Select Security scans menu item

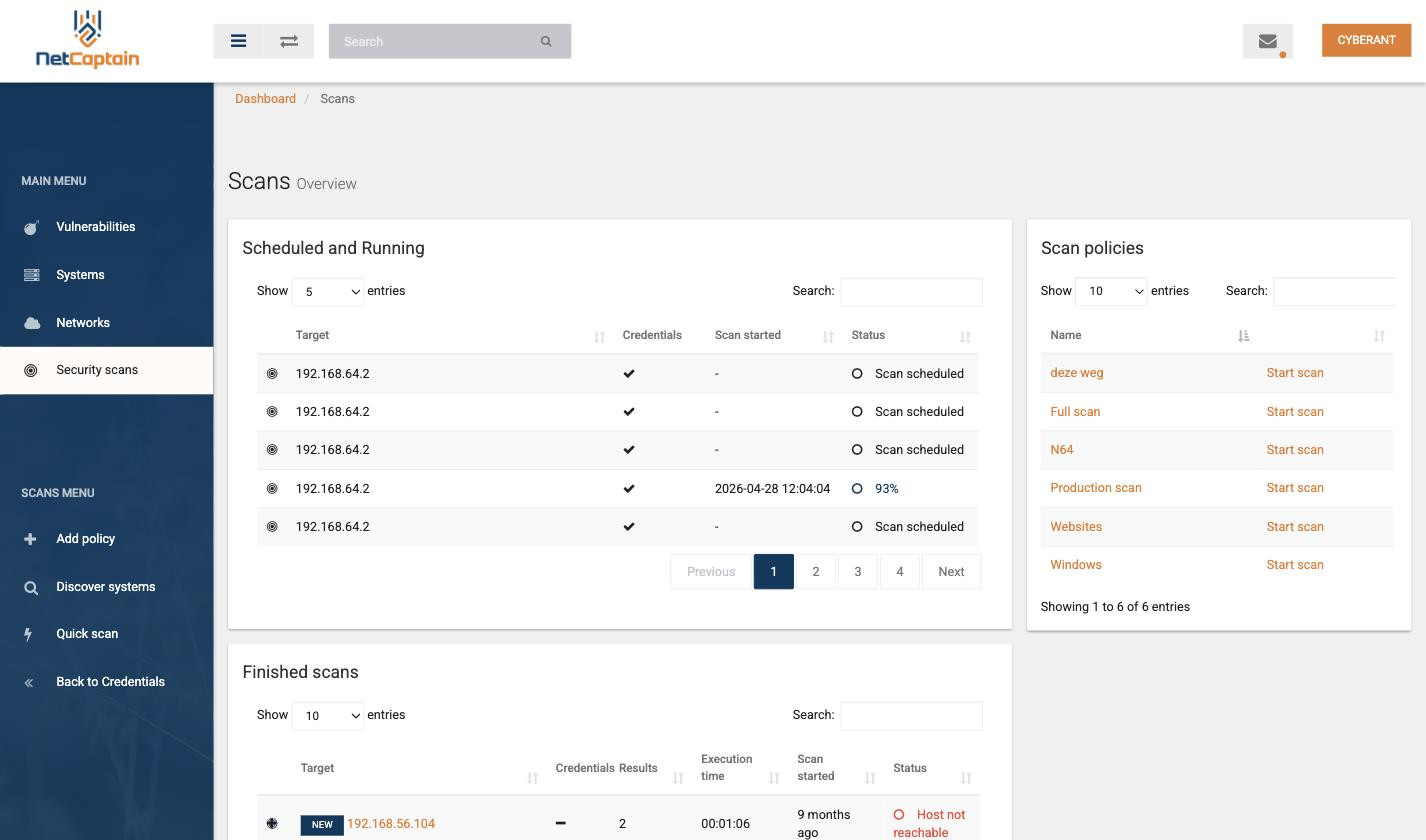coord(106,370)
